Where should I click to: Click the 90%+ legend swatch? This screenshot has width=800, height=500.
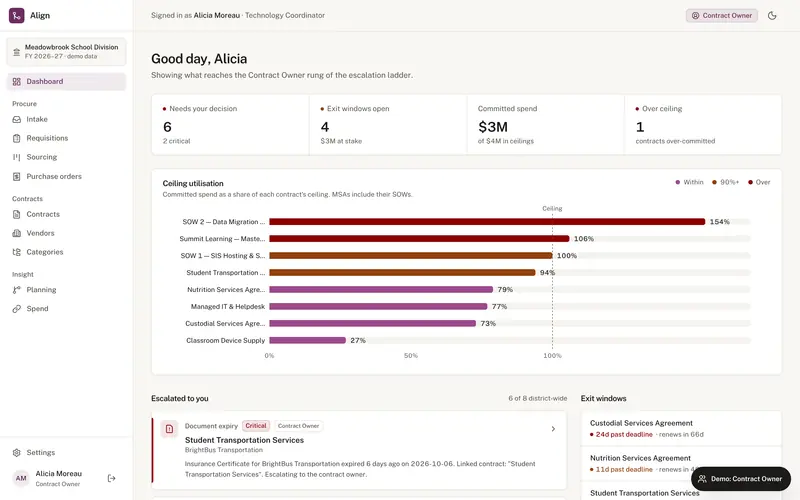714,182
